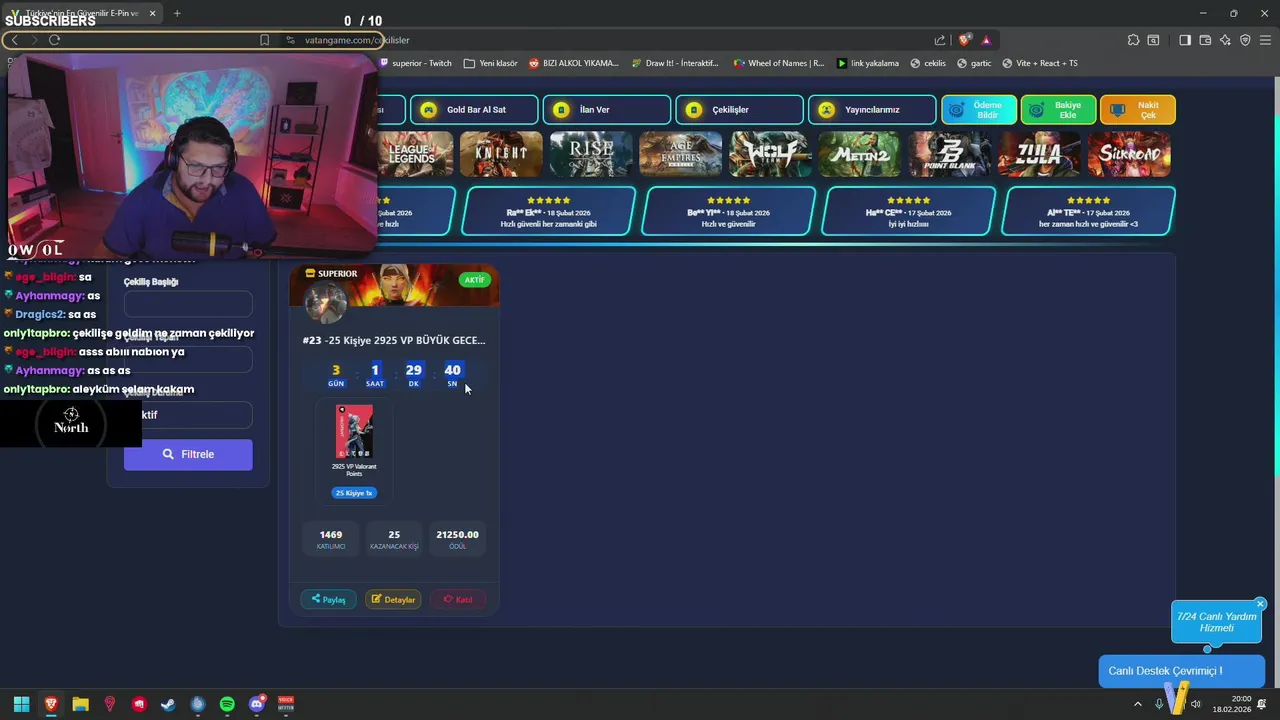Viewport: 1280px width, 720px height.
Task: Open the Ha** CE** customer review card
Action: pyautogui.click(x=908, y=211)
